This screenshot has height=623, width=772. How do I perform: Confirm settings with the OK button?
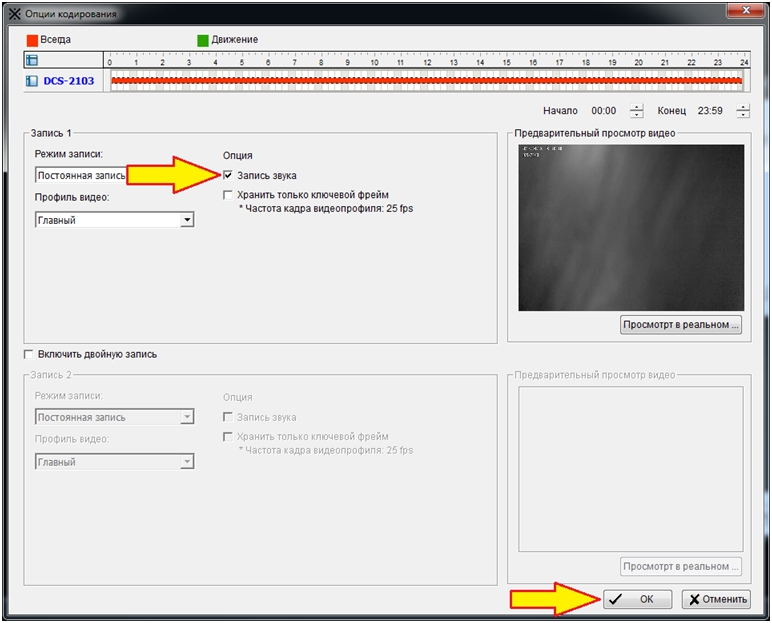point(639,599)
